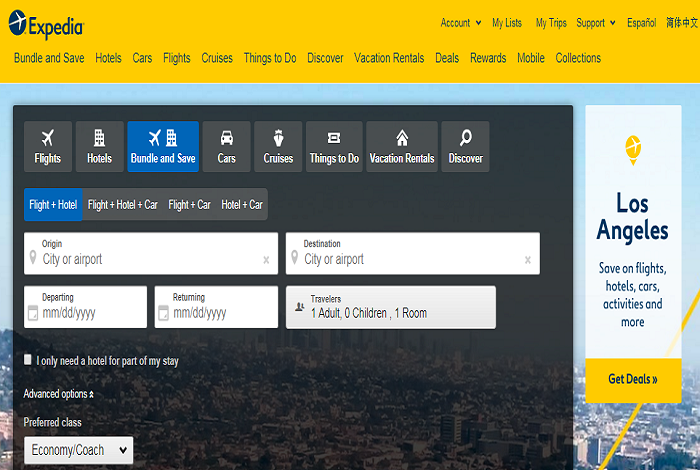Open Flights in top navigation
Screen dimensions: 700x470
176,58
